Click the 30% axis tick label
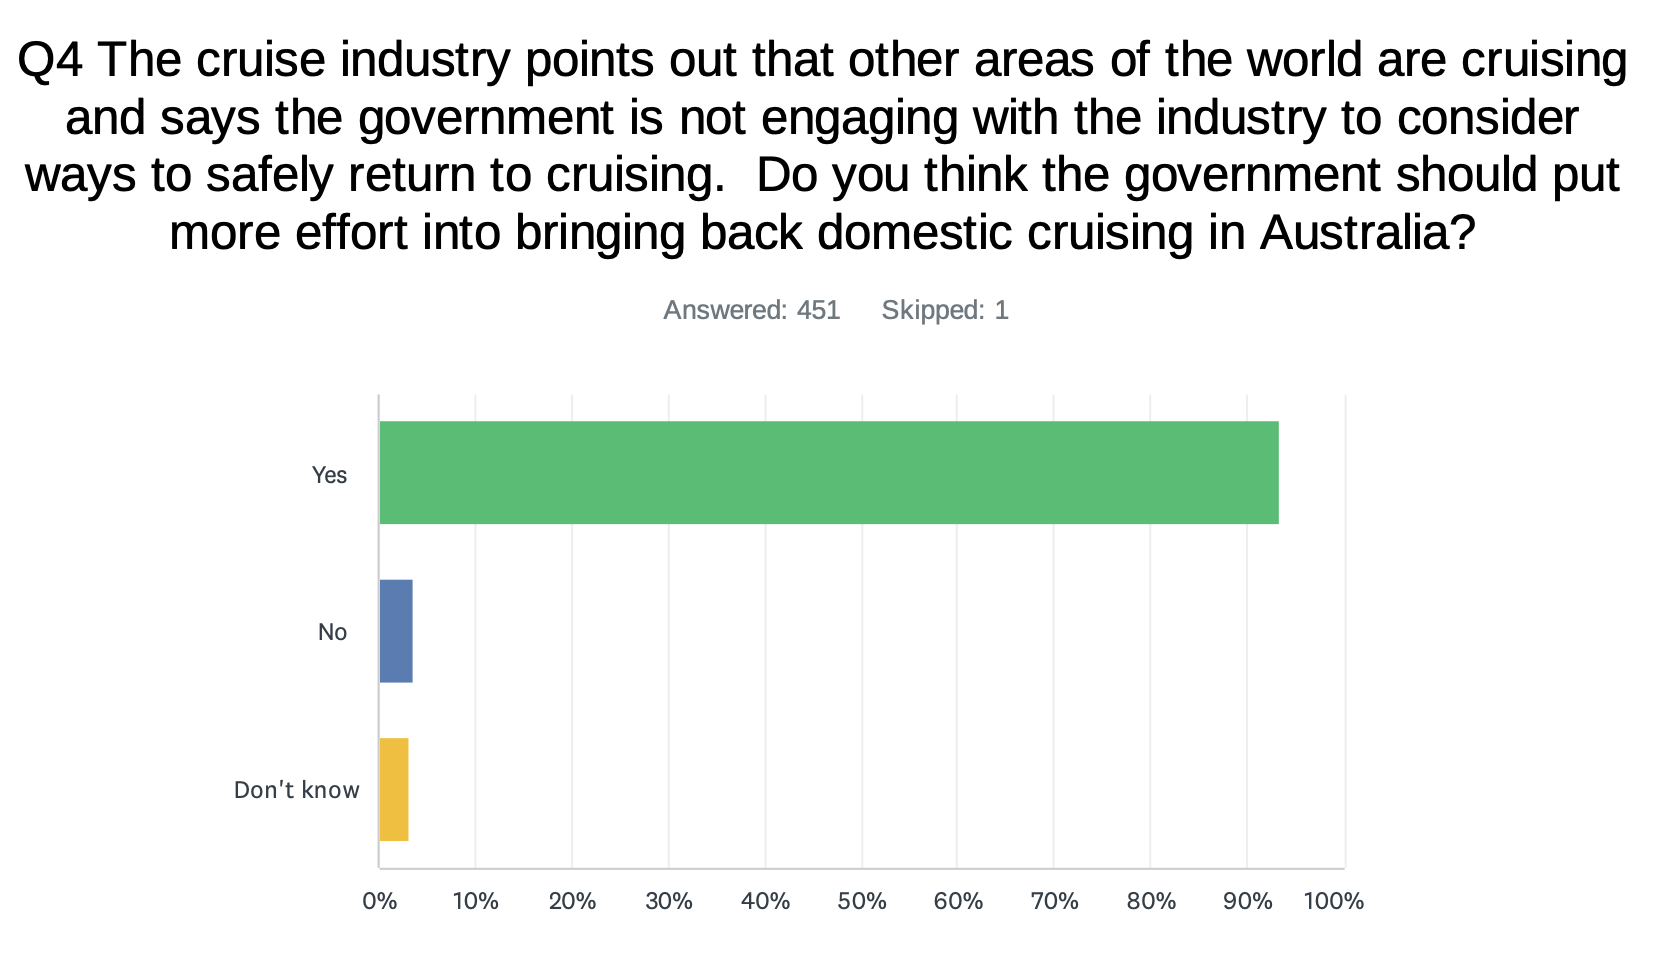Image resolution: width=1680 pixels, height=966 pixels. (669, 901)
